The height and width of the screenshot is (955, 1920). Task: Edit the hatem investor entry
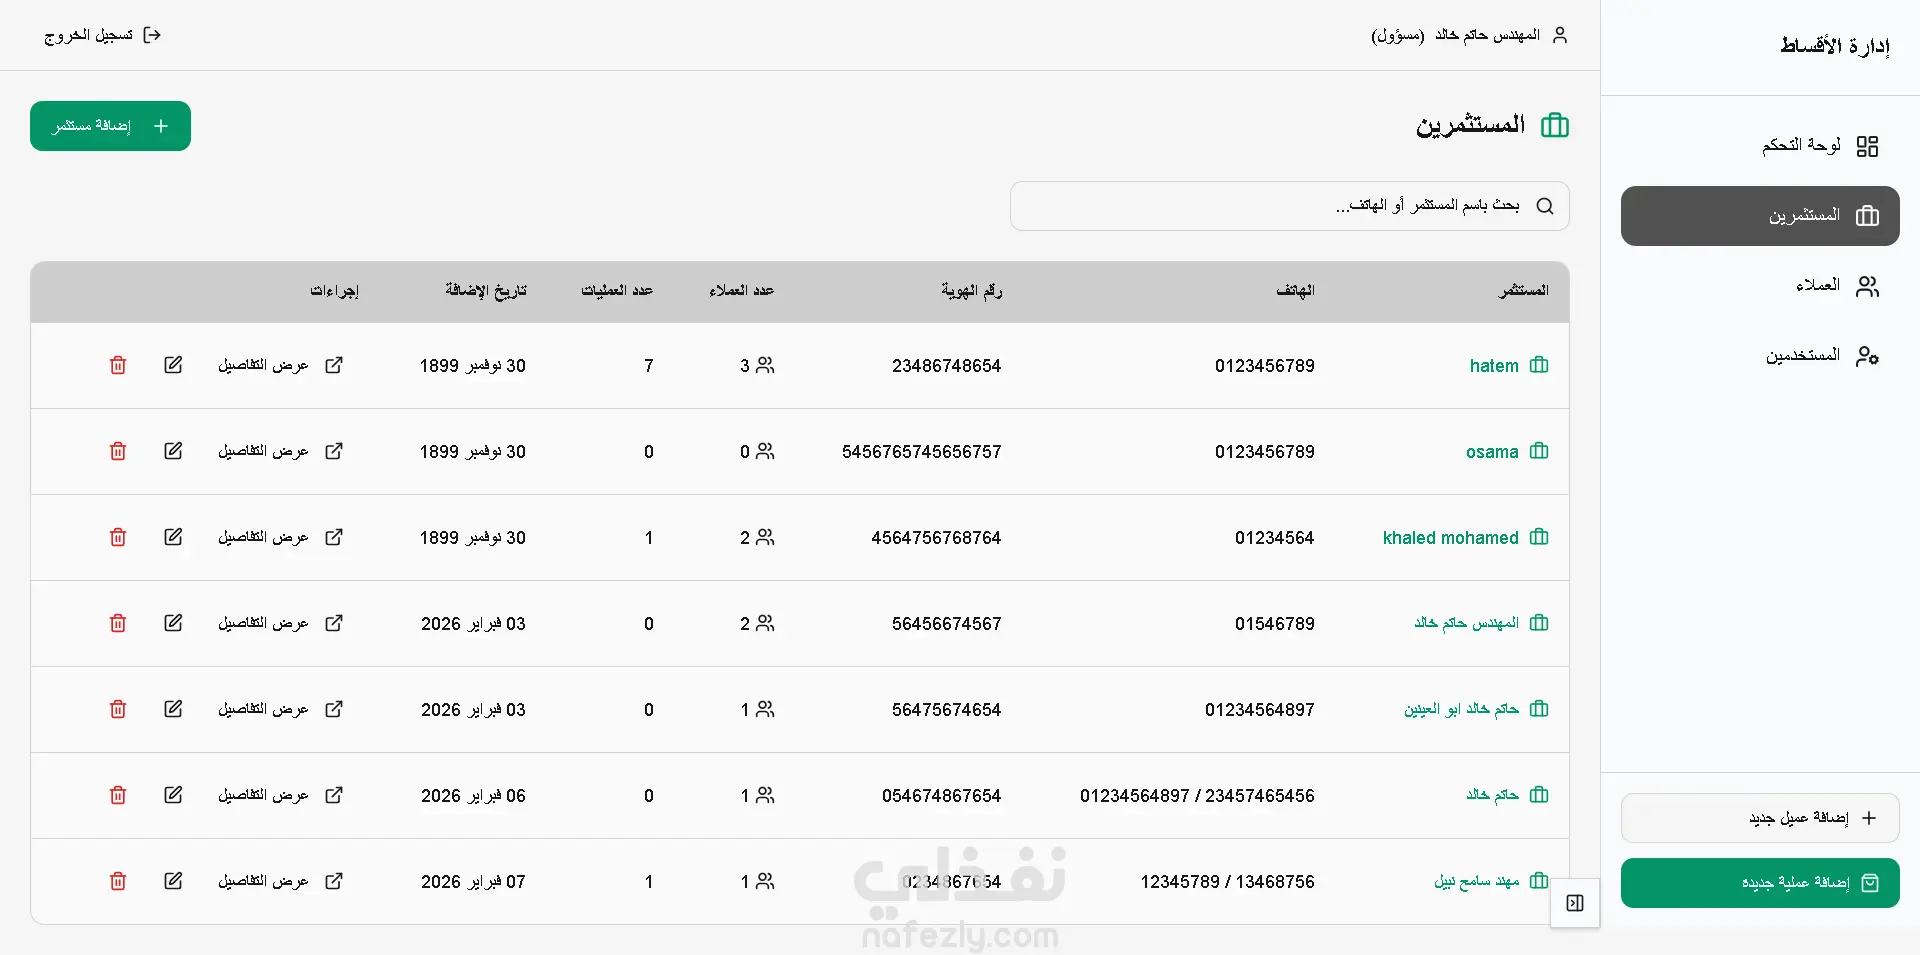pos(173,365)
